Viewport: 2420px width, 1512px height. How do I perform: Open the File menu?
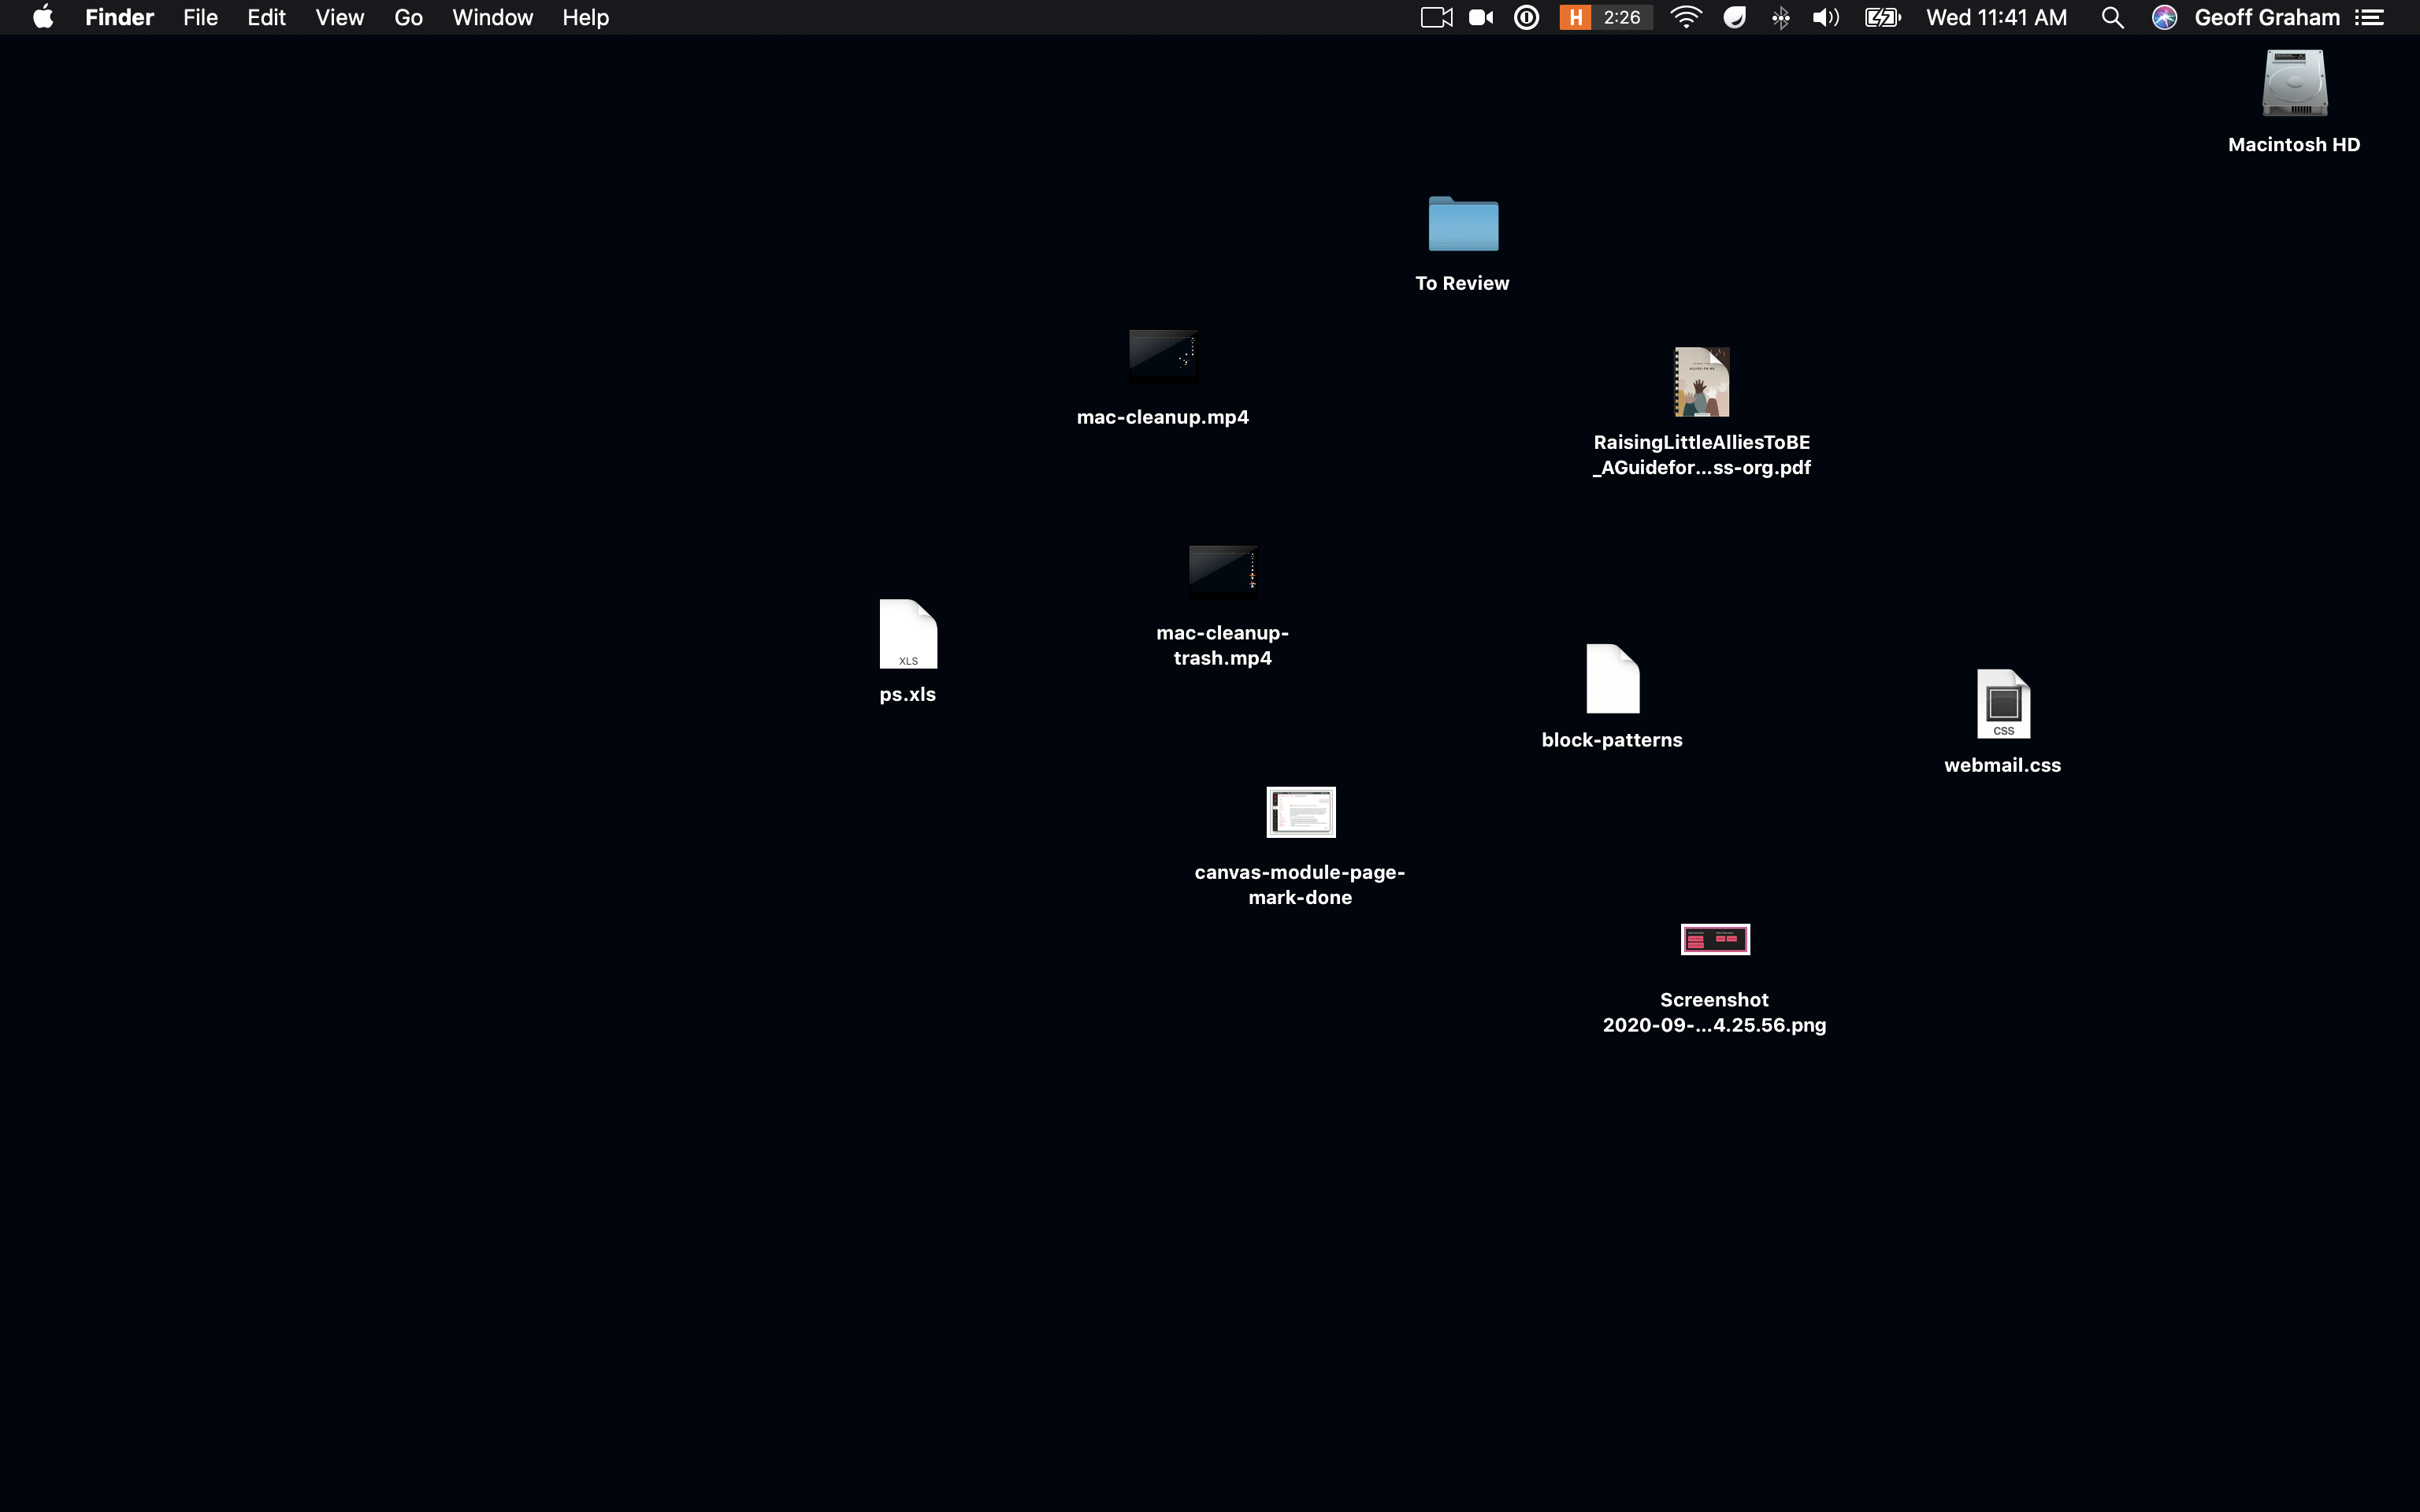200,17
